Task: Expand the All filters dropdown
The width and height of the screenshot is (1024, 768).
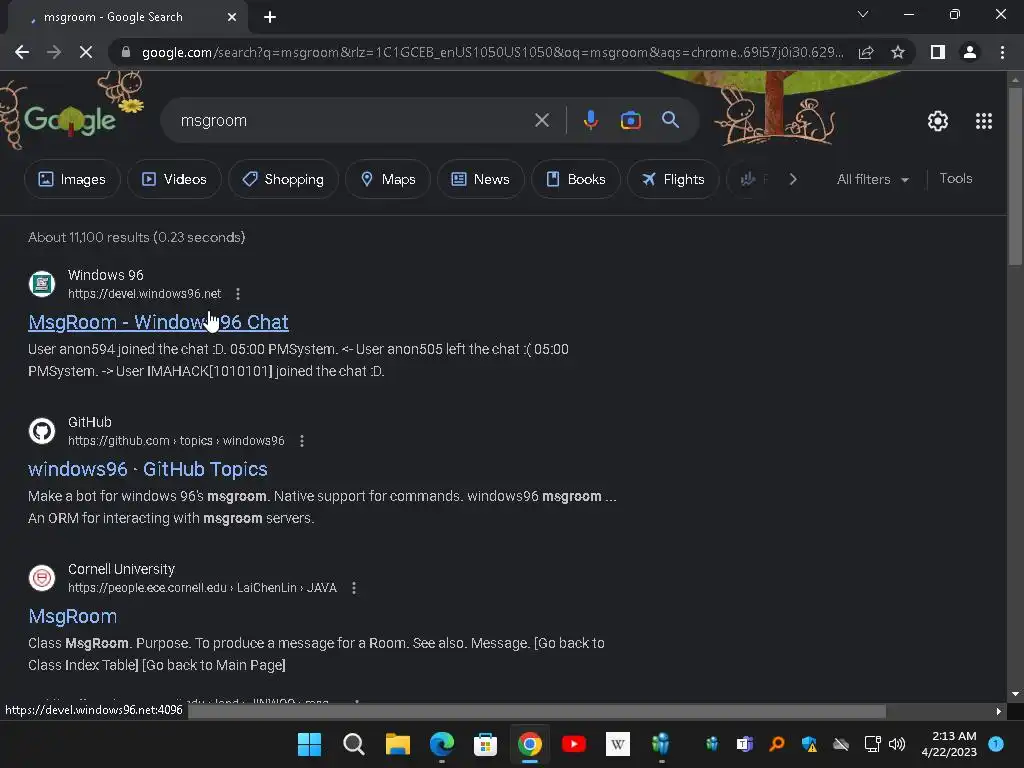Action: tap(872, 179)
